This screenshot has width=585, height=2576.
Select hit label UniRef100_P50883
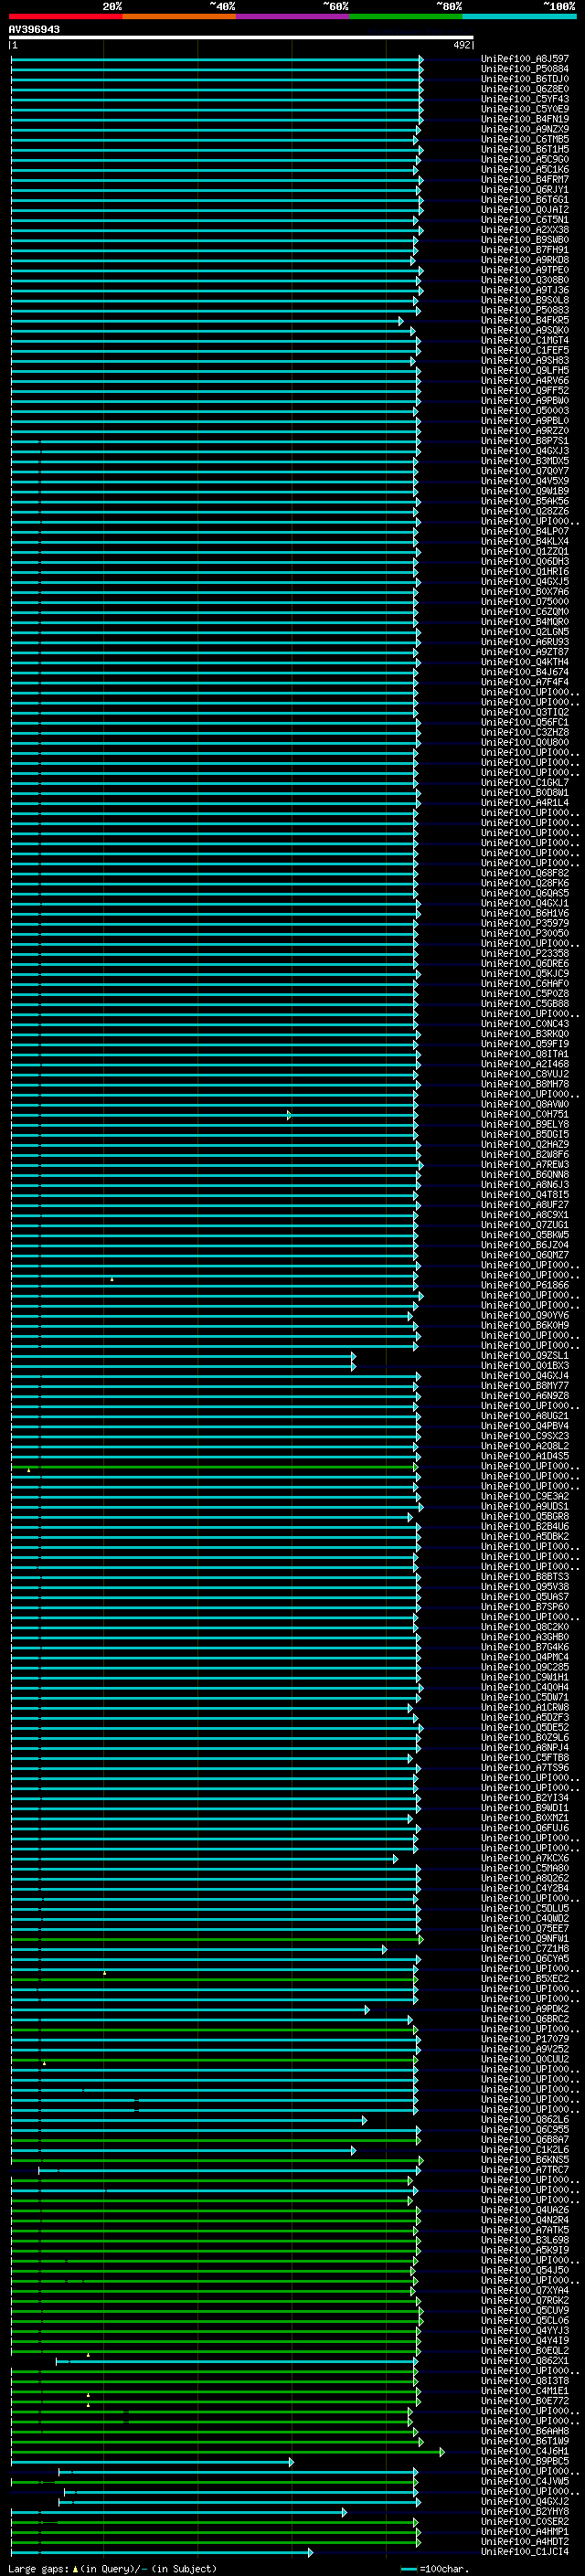(x=525, y=310)
